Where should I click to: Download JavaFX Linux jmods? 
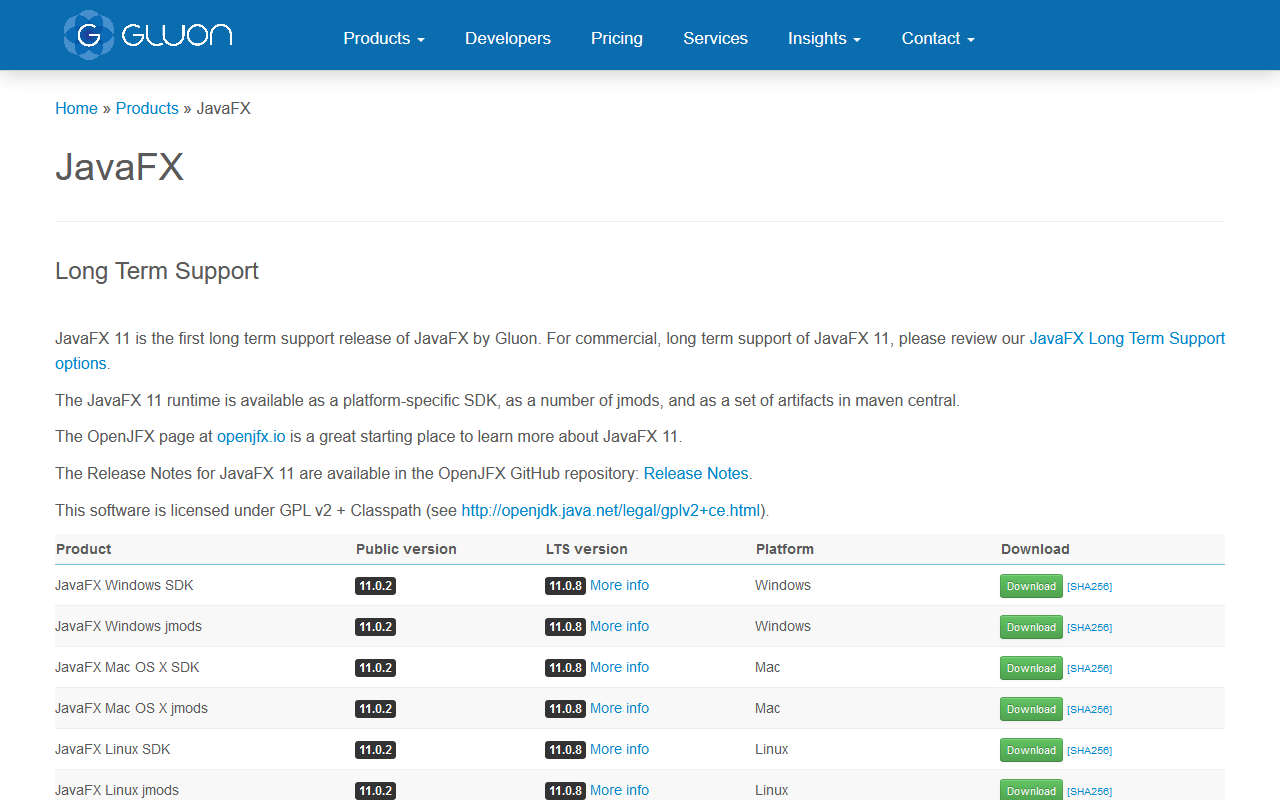point(1031,790)
